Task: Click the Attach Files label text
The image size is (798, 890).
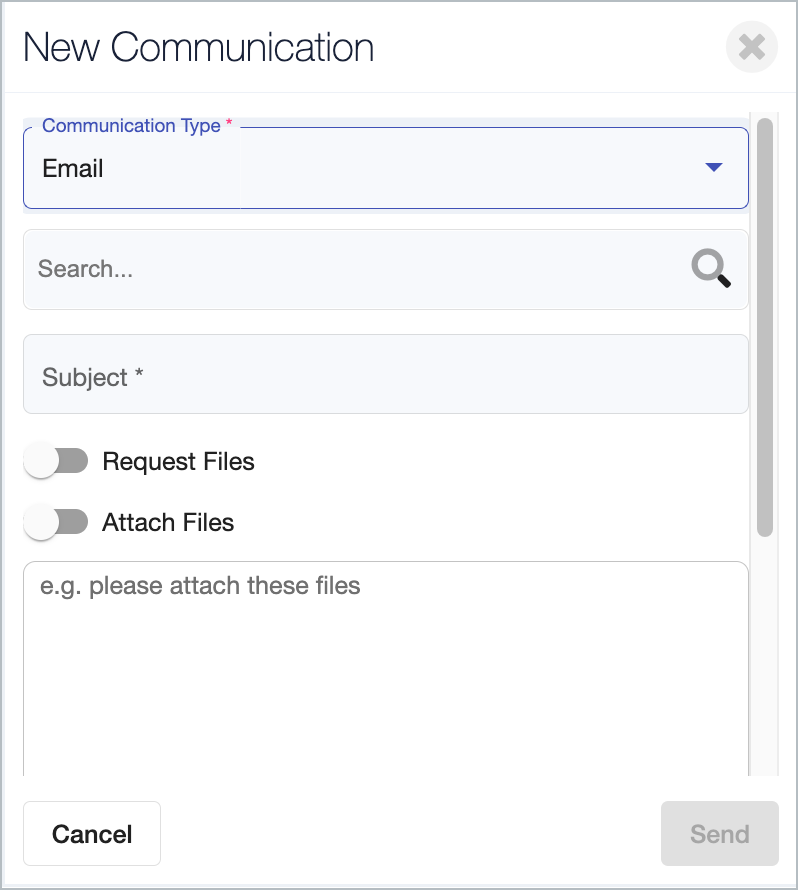Action: click(168, 522)
